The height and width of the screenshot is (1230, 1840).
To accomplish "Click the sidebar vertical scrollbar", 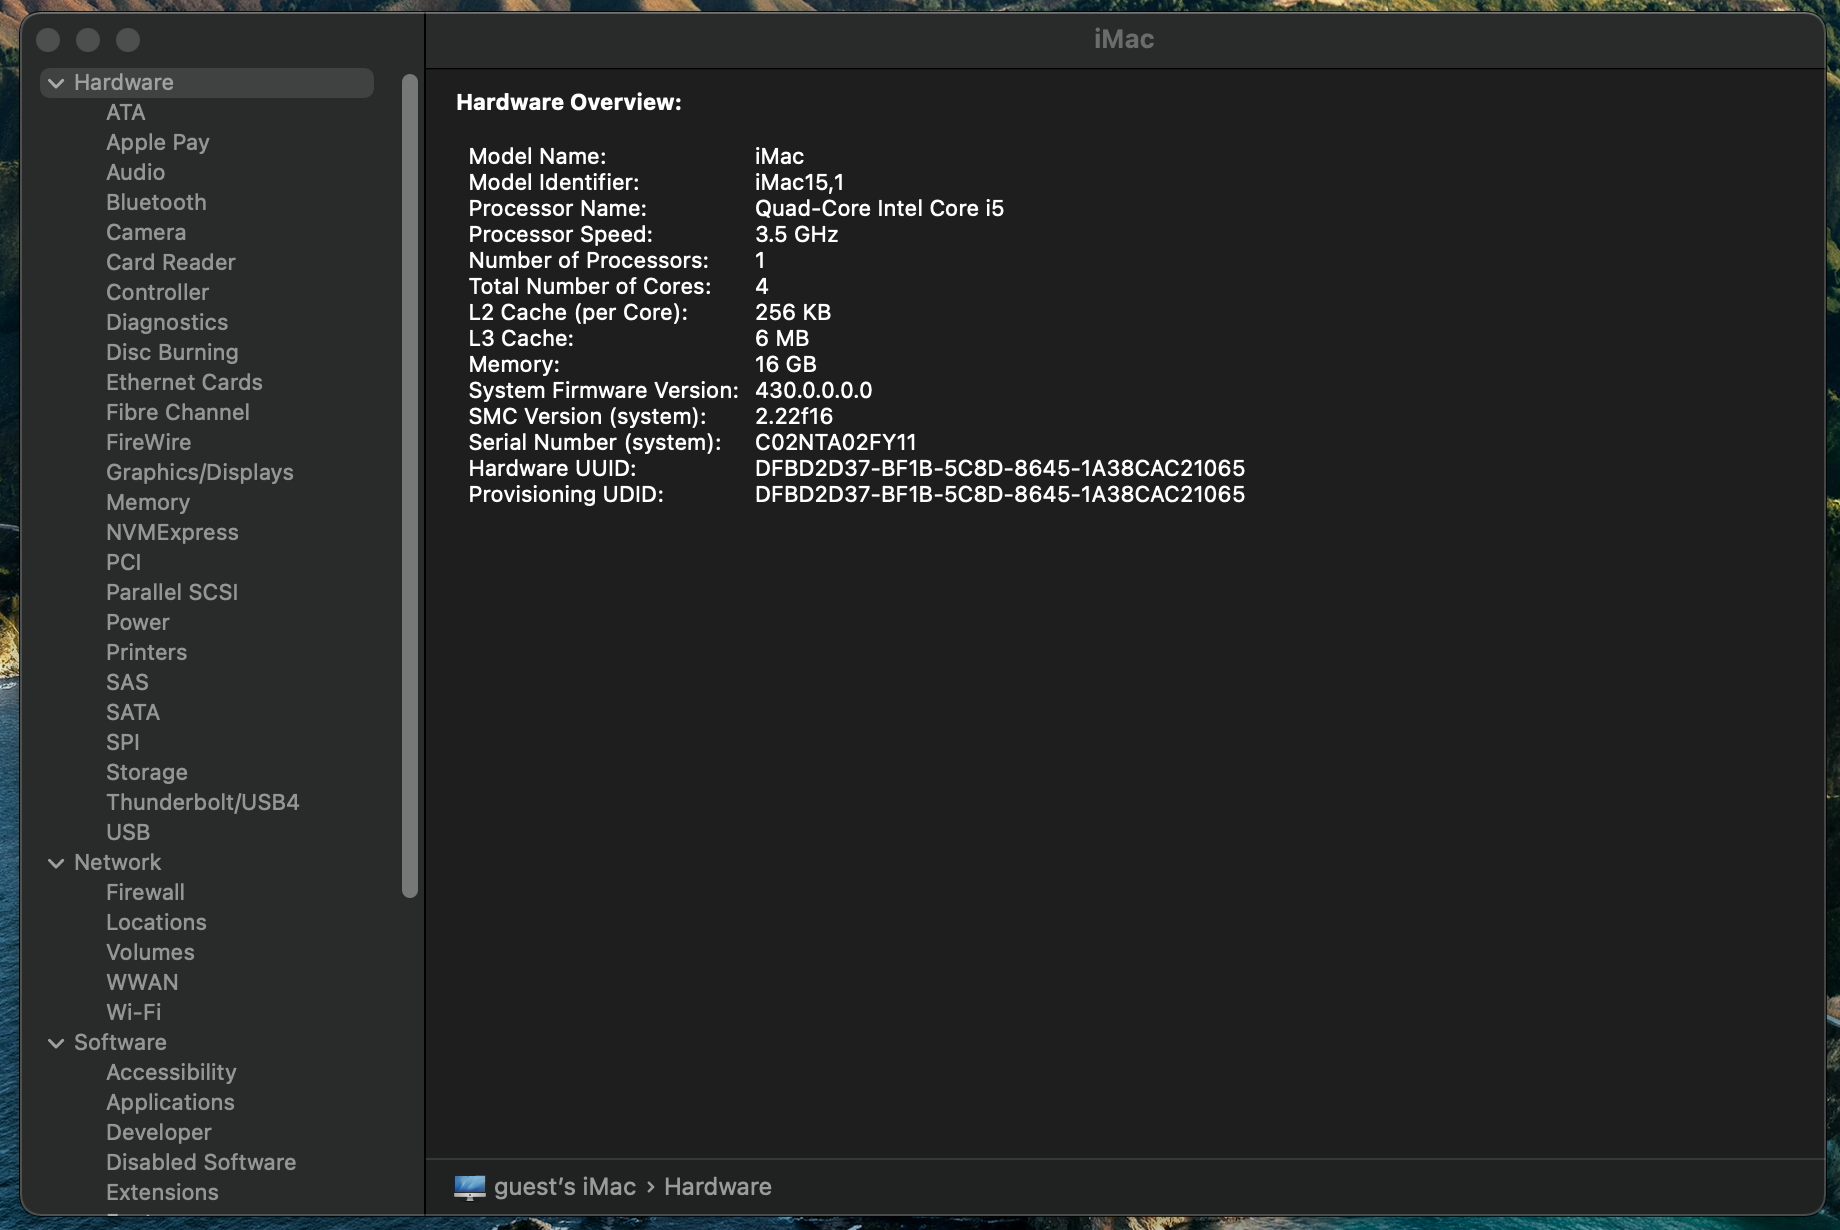I will click(409, 486).
